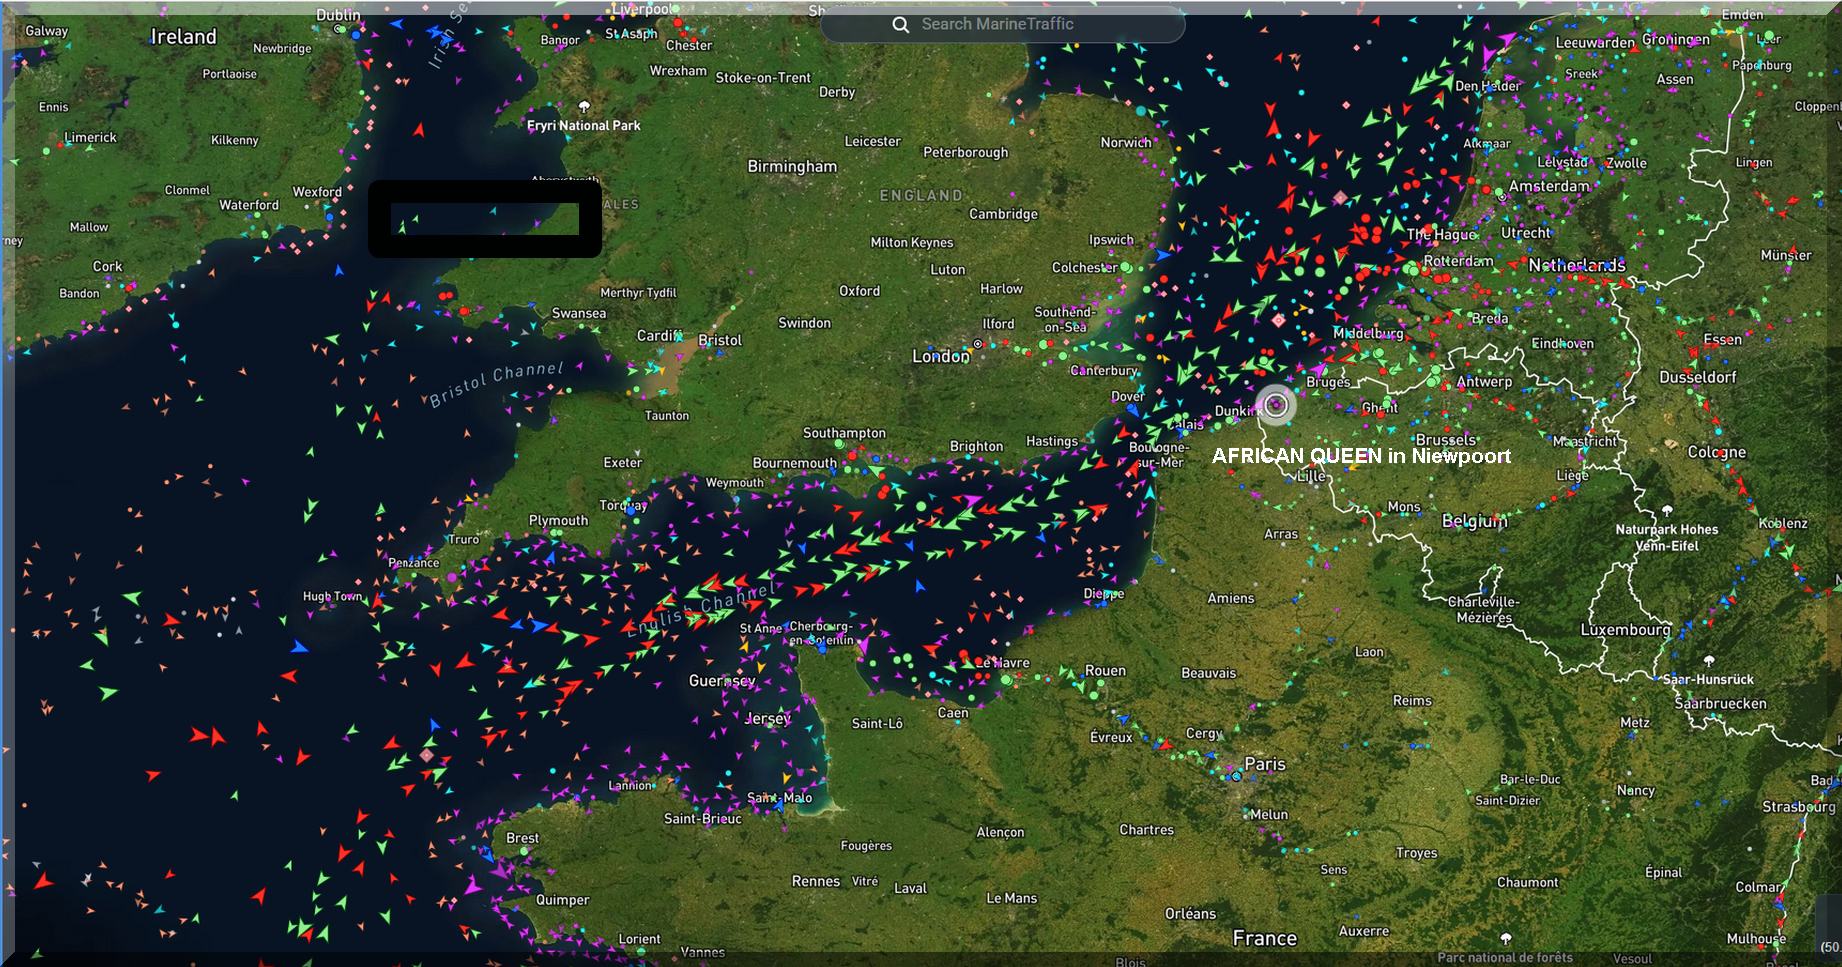Click the Bristol Channel water label
Image resolution: width=1842 pixels, height=967 pixels.
click(x=496, y=384)
